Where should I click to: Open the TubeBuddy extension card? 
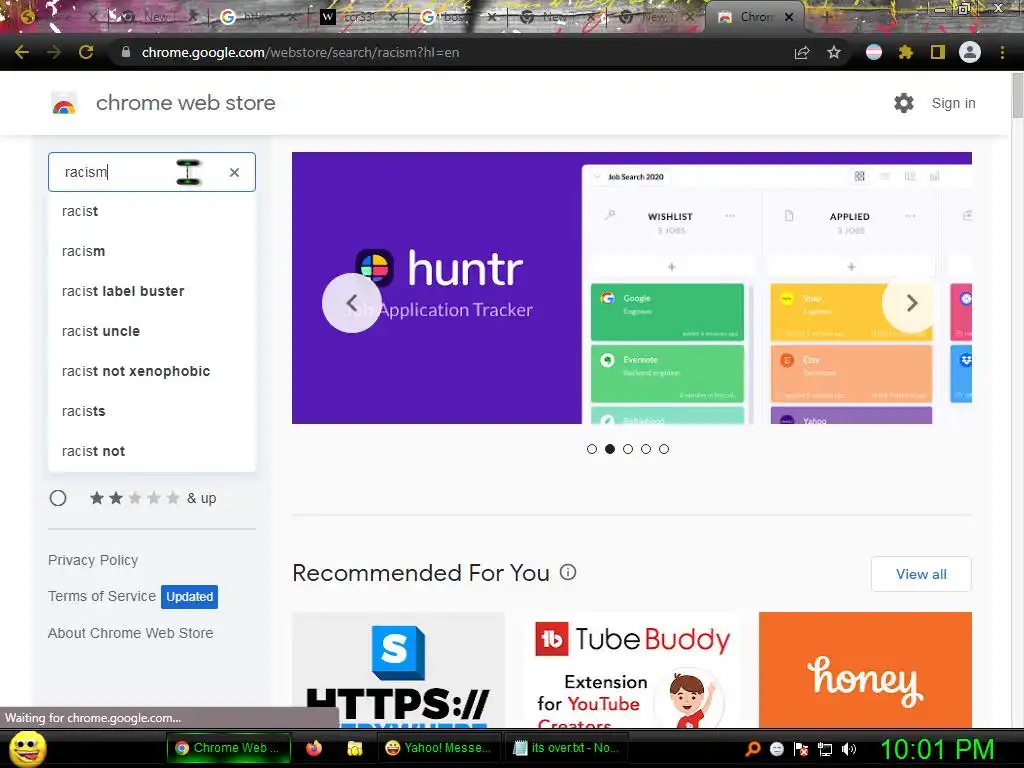pos(632,669)
